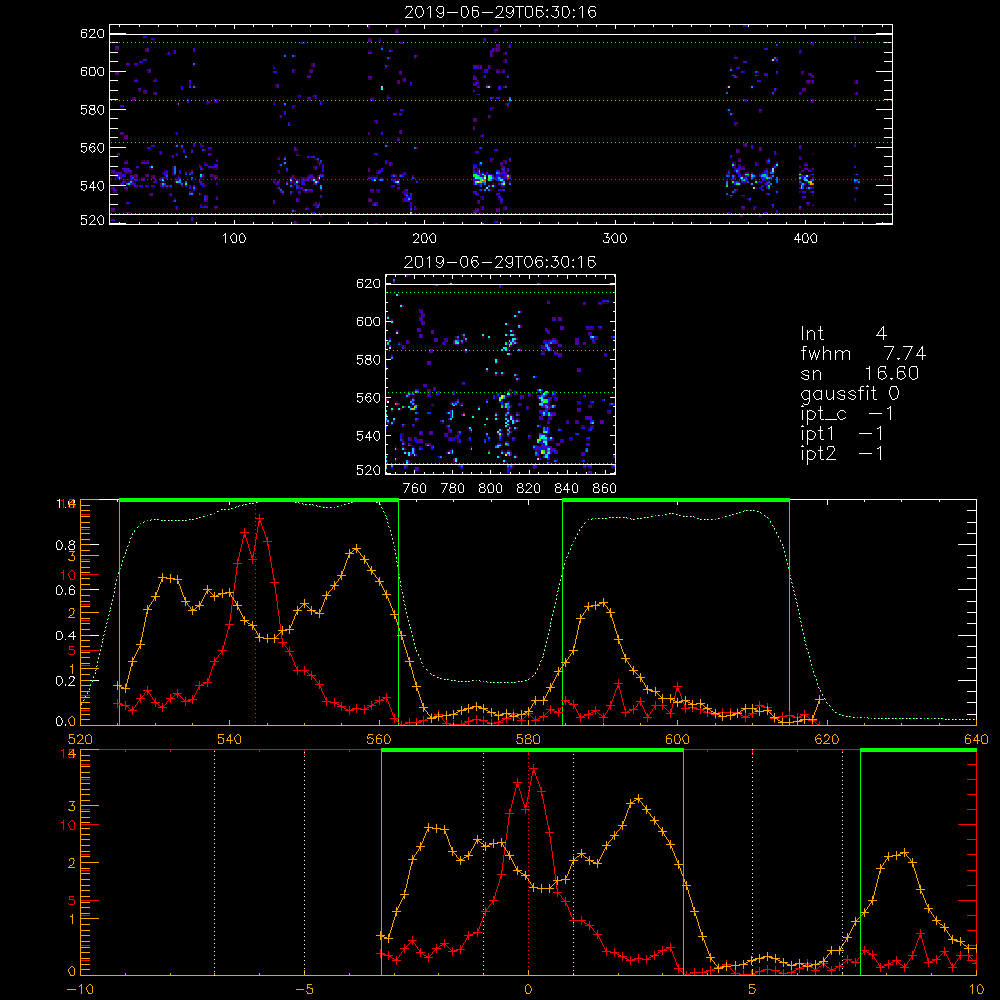Click the top plot title 2019-06-29T06:30:16
The height and width of the screenshot is (1000, 1000).
[x=500, y=12]
